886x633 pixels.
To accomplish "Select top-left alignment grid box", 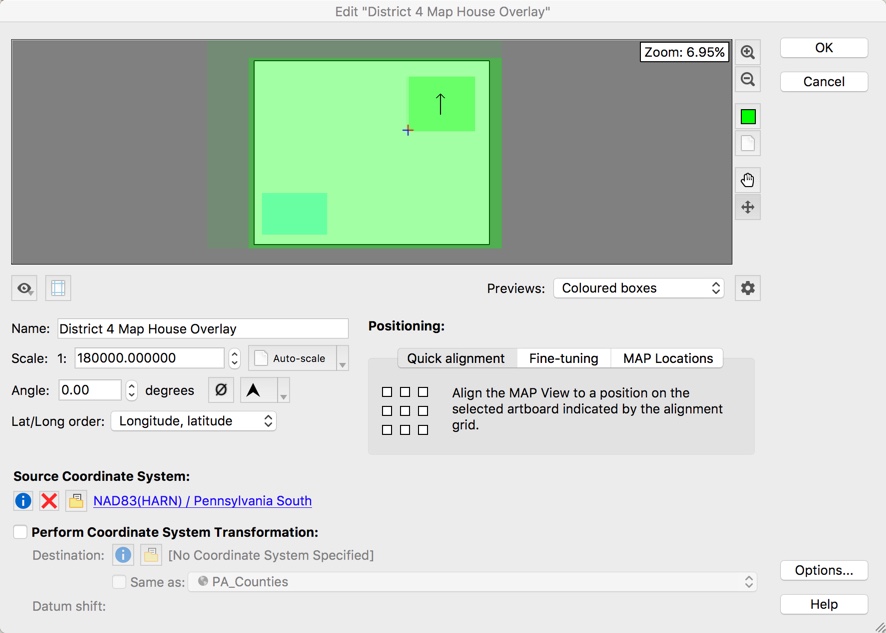I will pos(387,392).
